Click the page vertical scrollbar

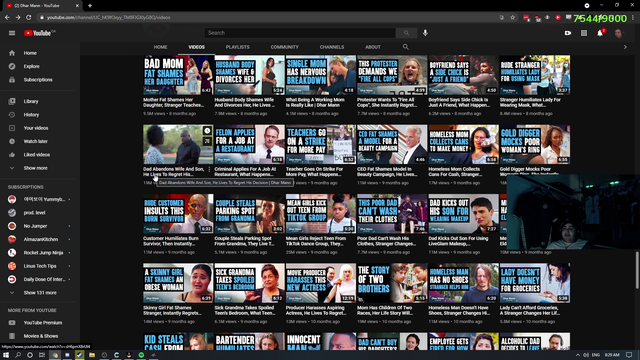pyautogui.click(x=637, y=269)
